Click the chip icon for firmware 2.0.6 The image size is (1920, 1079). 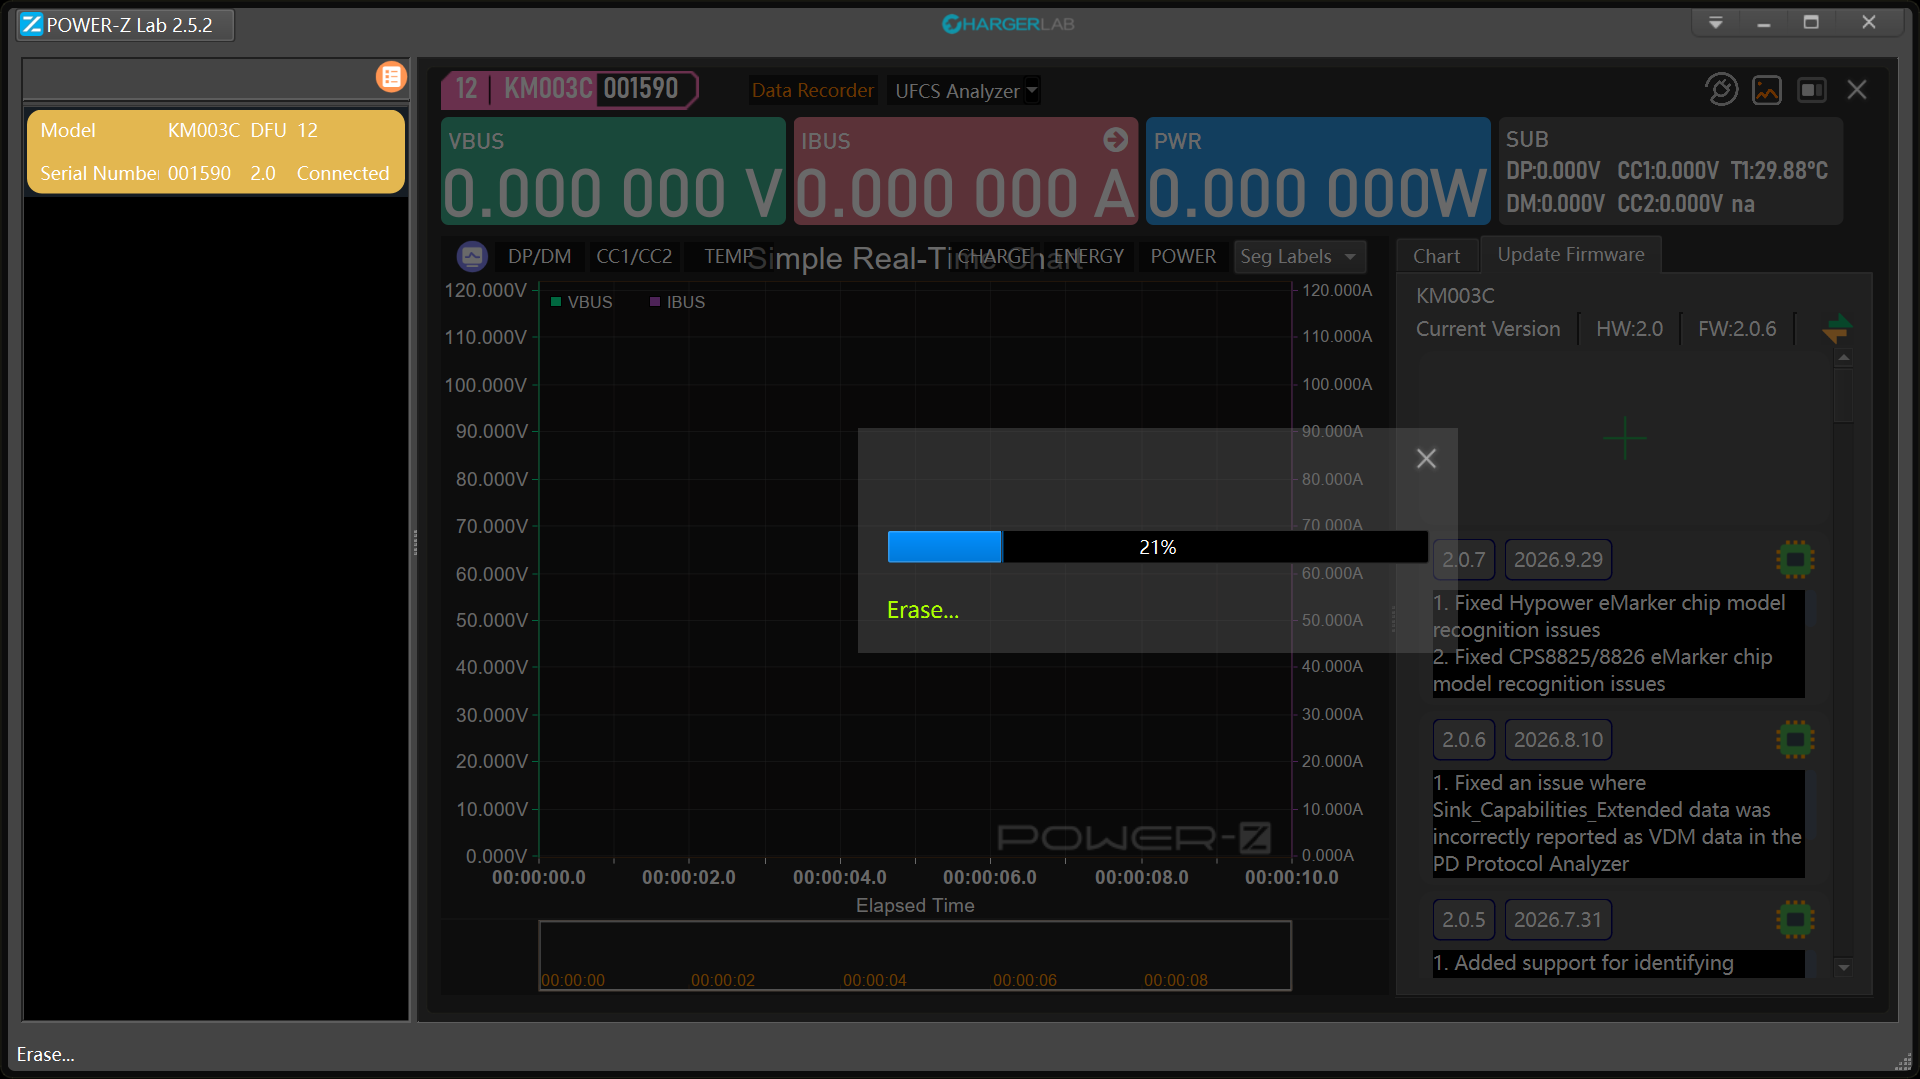click(x=1795, y=740)
